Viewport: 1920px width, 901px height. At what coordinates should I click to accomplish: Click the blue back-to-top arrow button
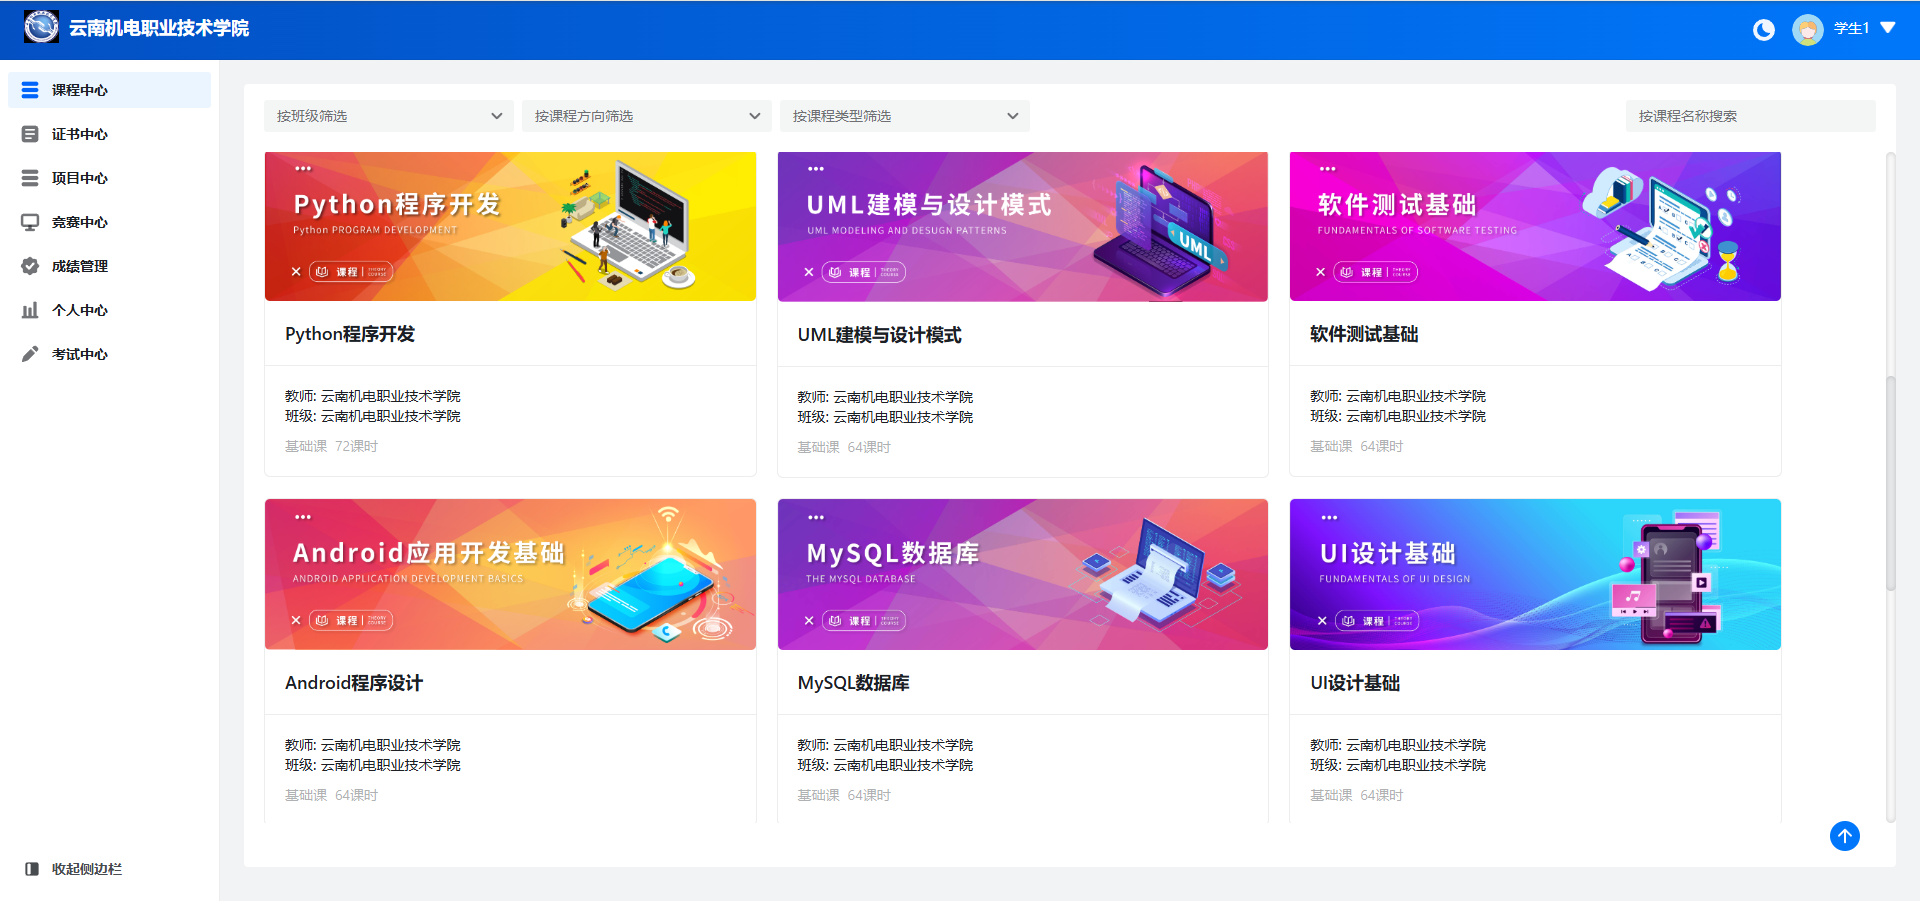(1845, 836)
